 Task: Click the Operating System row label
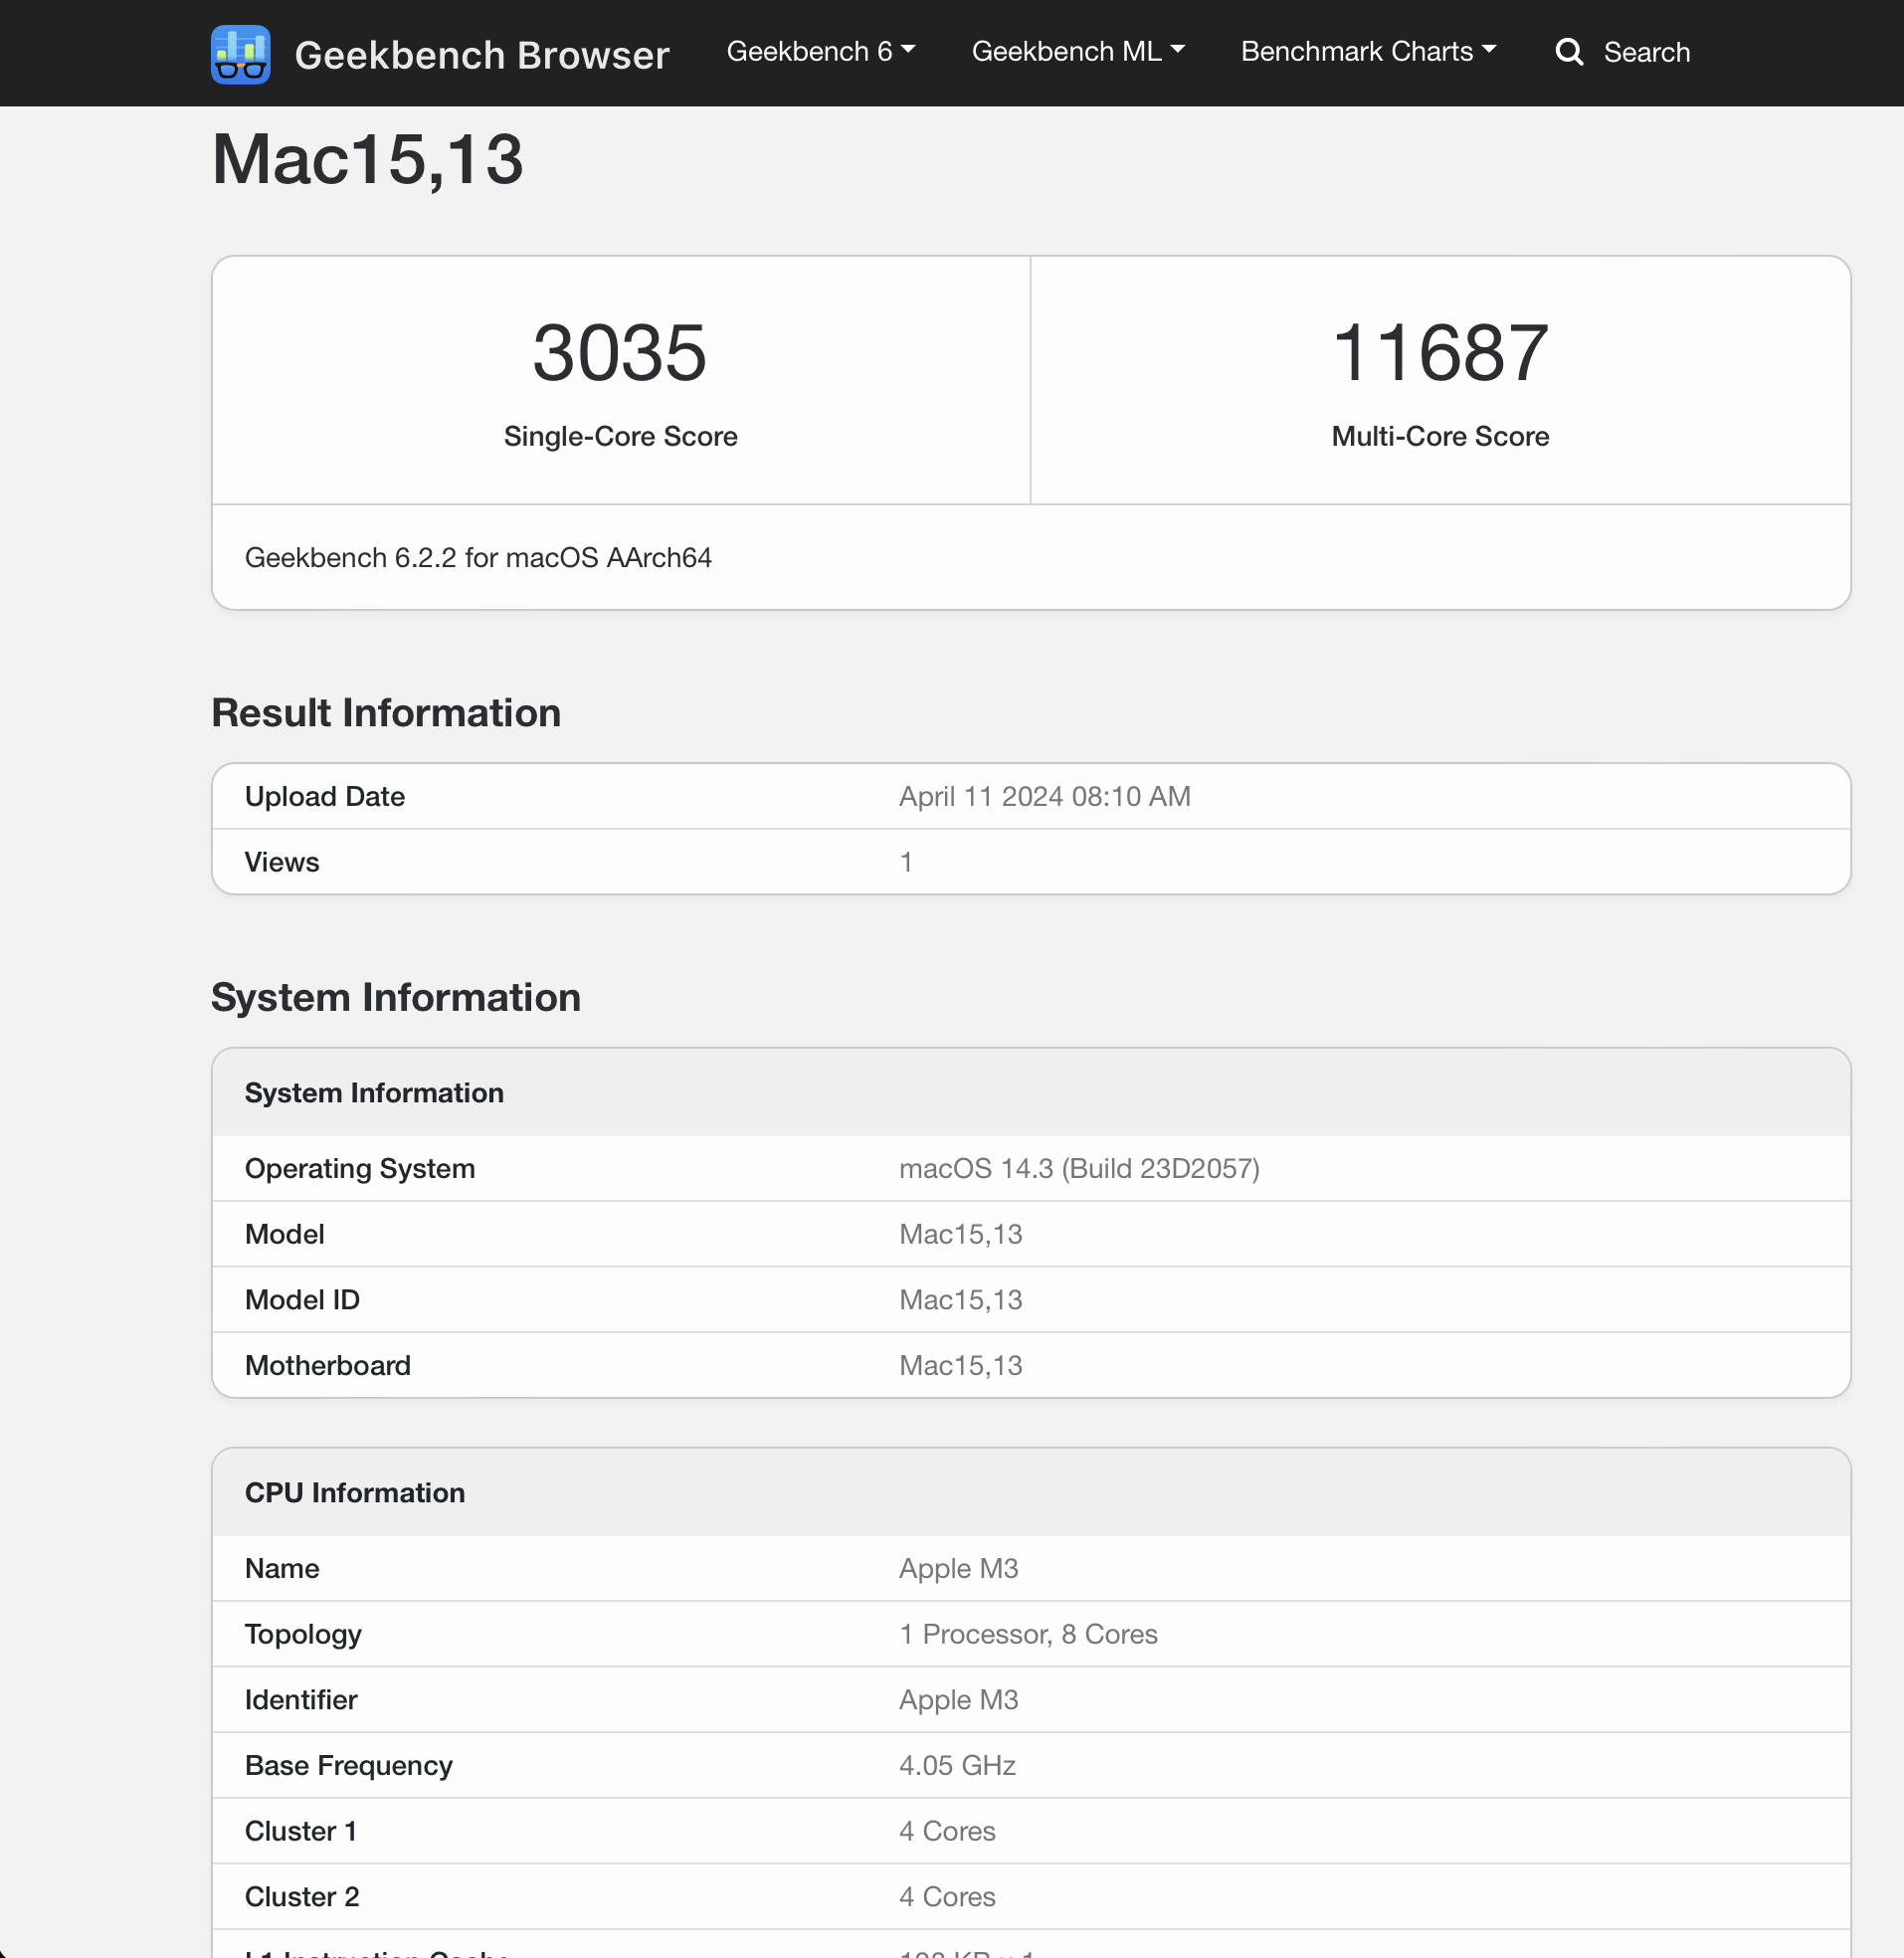(x=360, y=1168)
